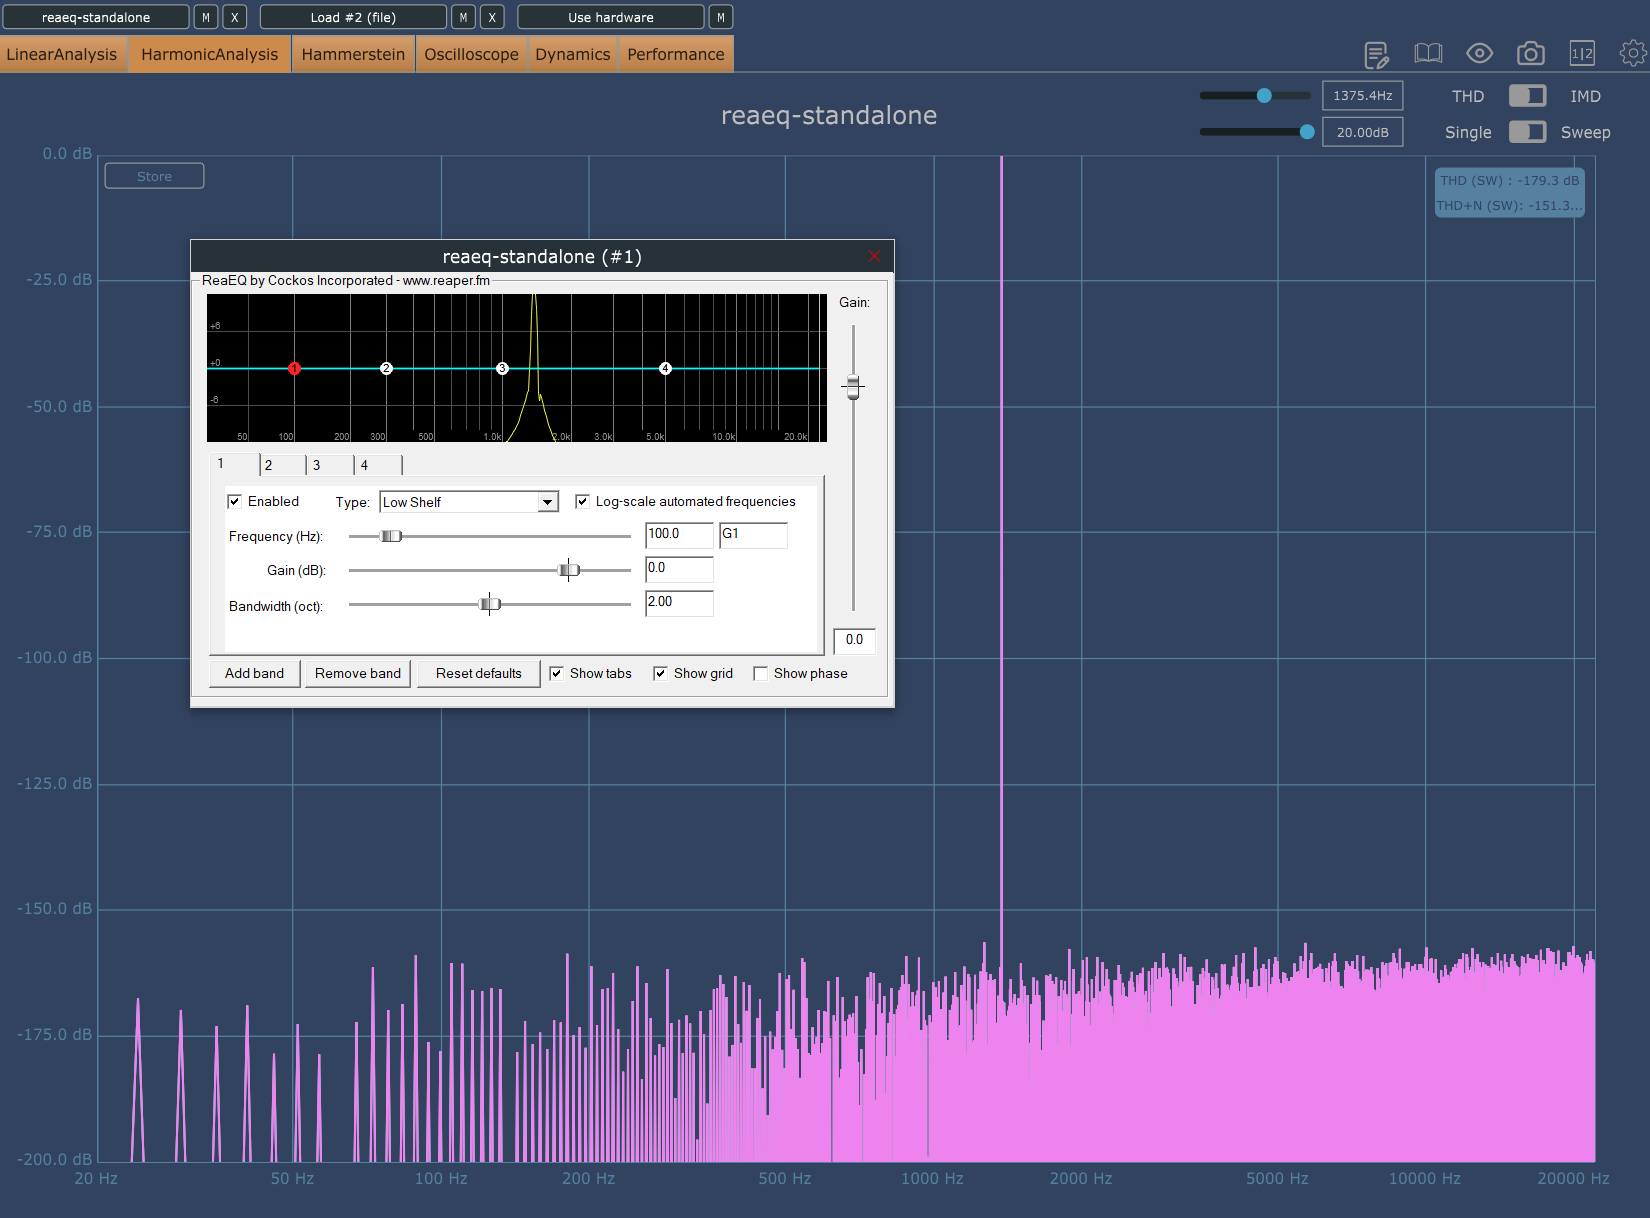Click the 1375.4Hz frequency field
Screen dimensions: 1650x1218
click(1362, 96)
